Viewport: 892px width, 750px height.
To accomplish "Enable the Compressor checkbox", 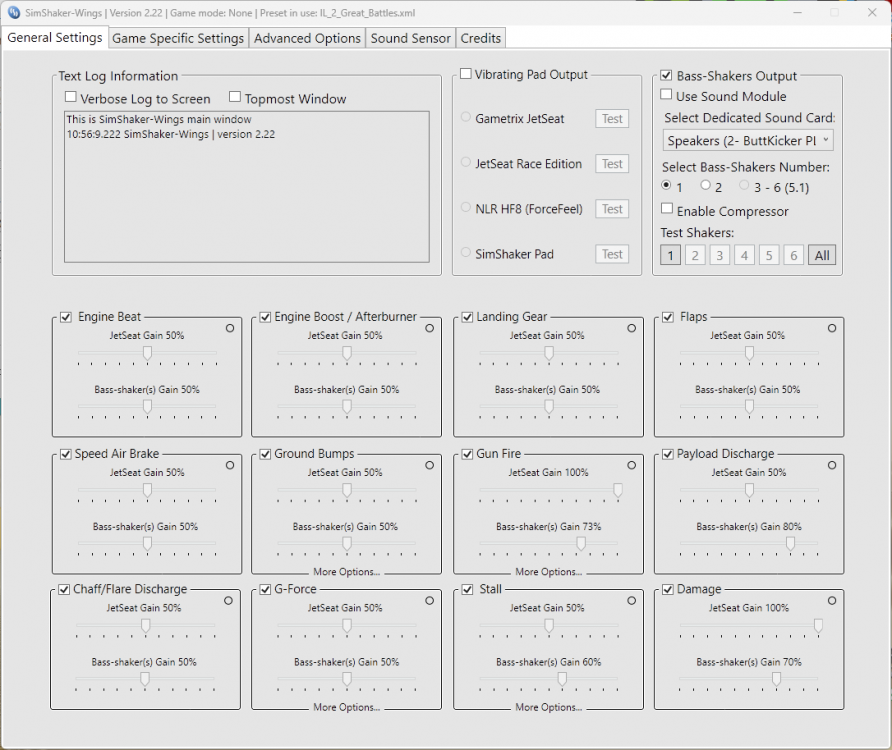I will click(667, 210).
